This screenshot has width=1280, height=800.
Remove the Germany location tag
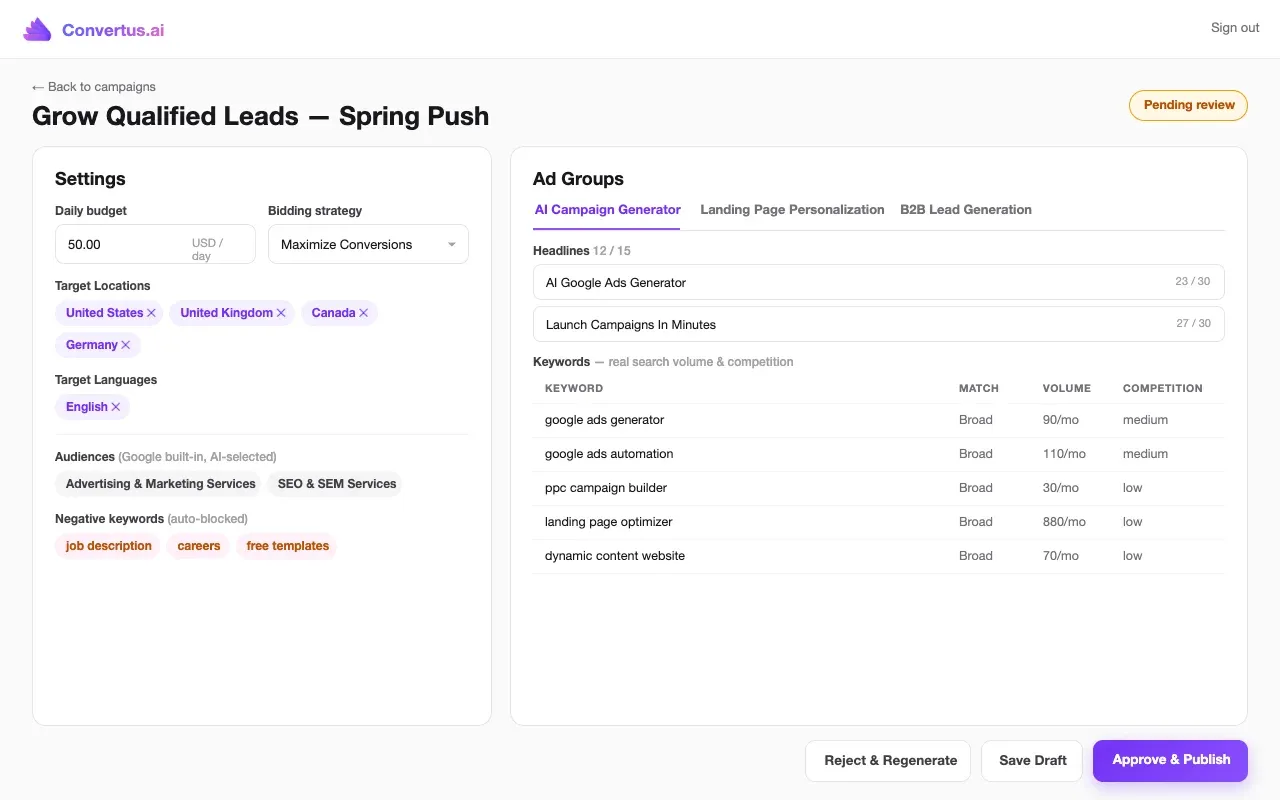126,345
